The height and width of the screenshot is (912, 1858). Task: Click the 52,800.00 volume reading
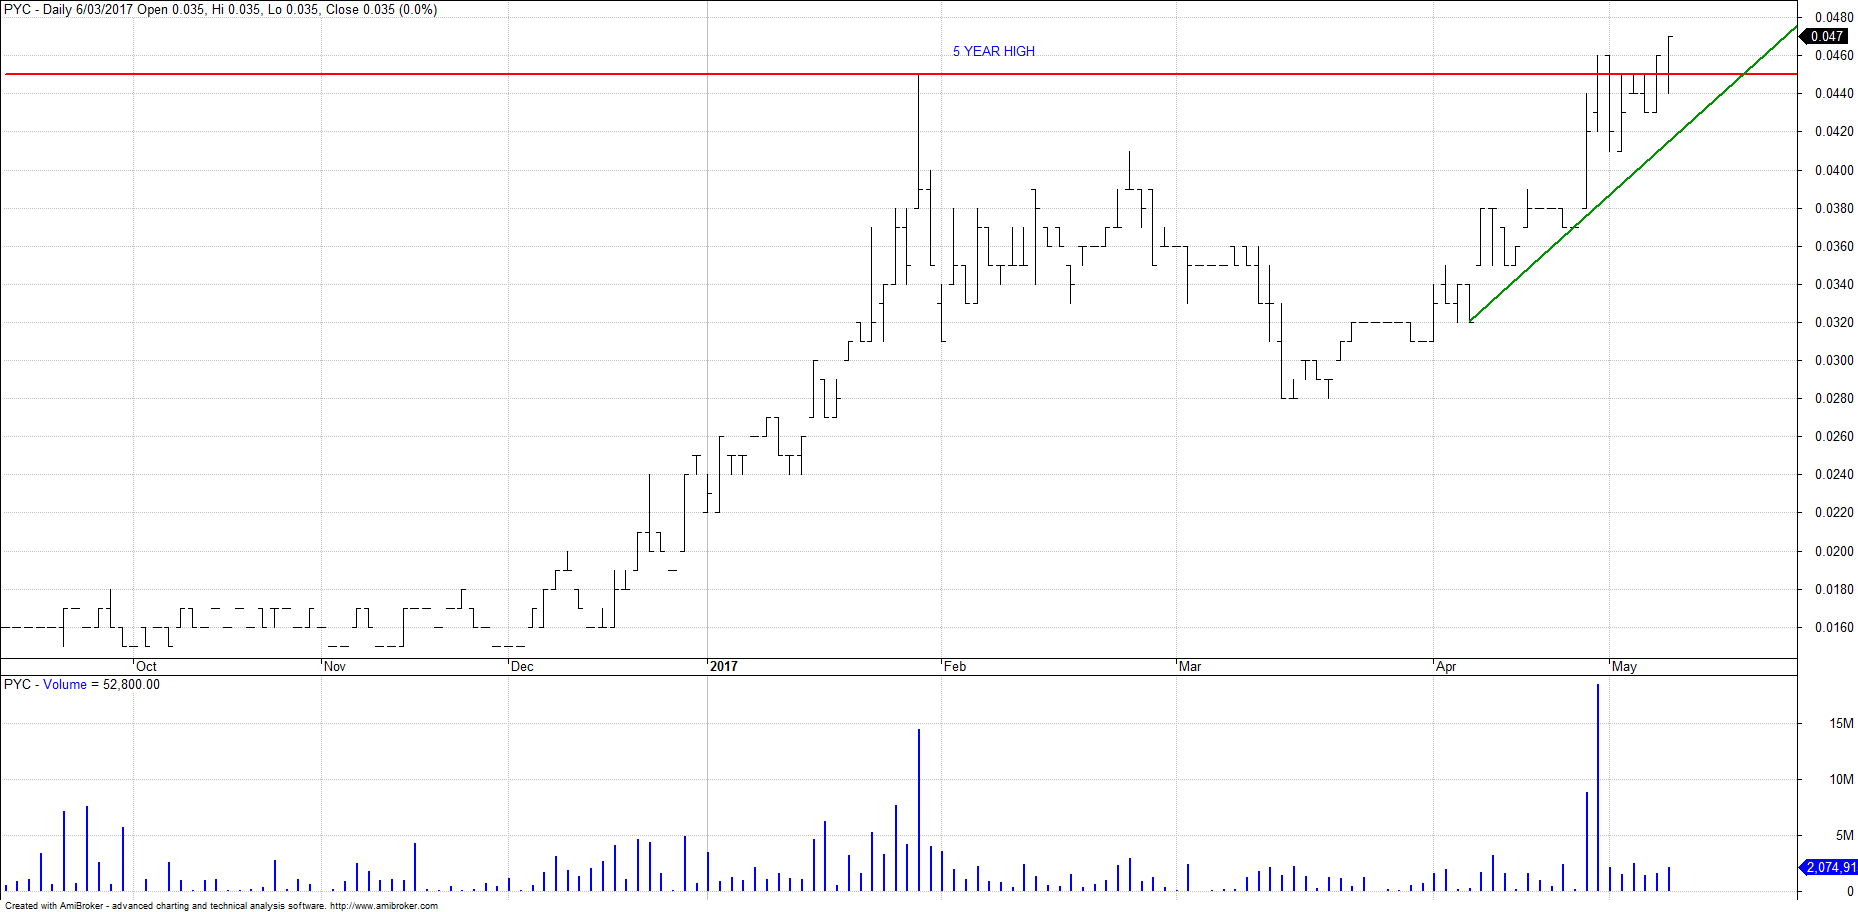pos(131,684)
